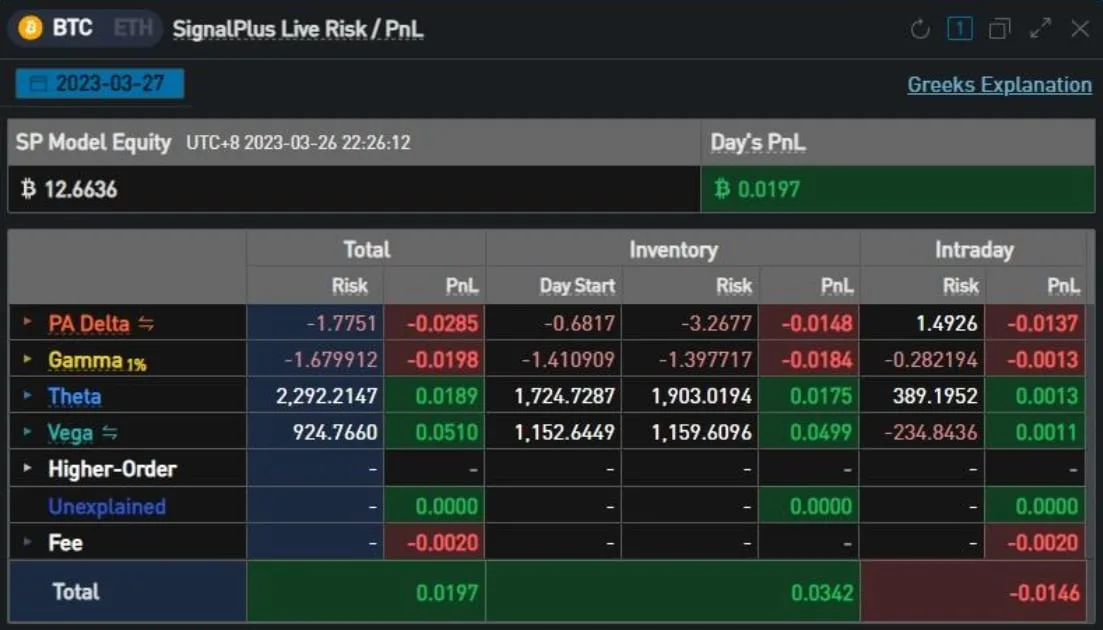1103x630 pixels.
Task: Click the Unexplained row label
Action: tap(107, 506)
